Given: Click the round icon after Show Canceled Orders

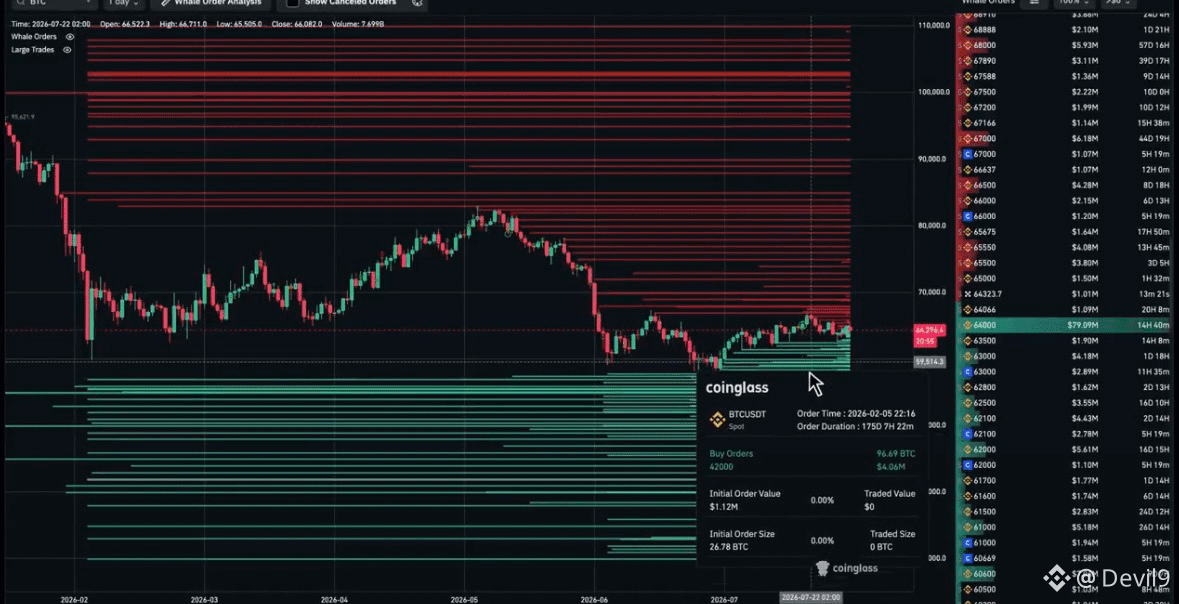Looking at the screenshot, I should [417, 2].
